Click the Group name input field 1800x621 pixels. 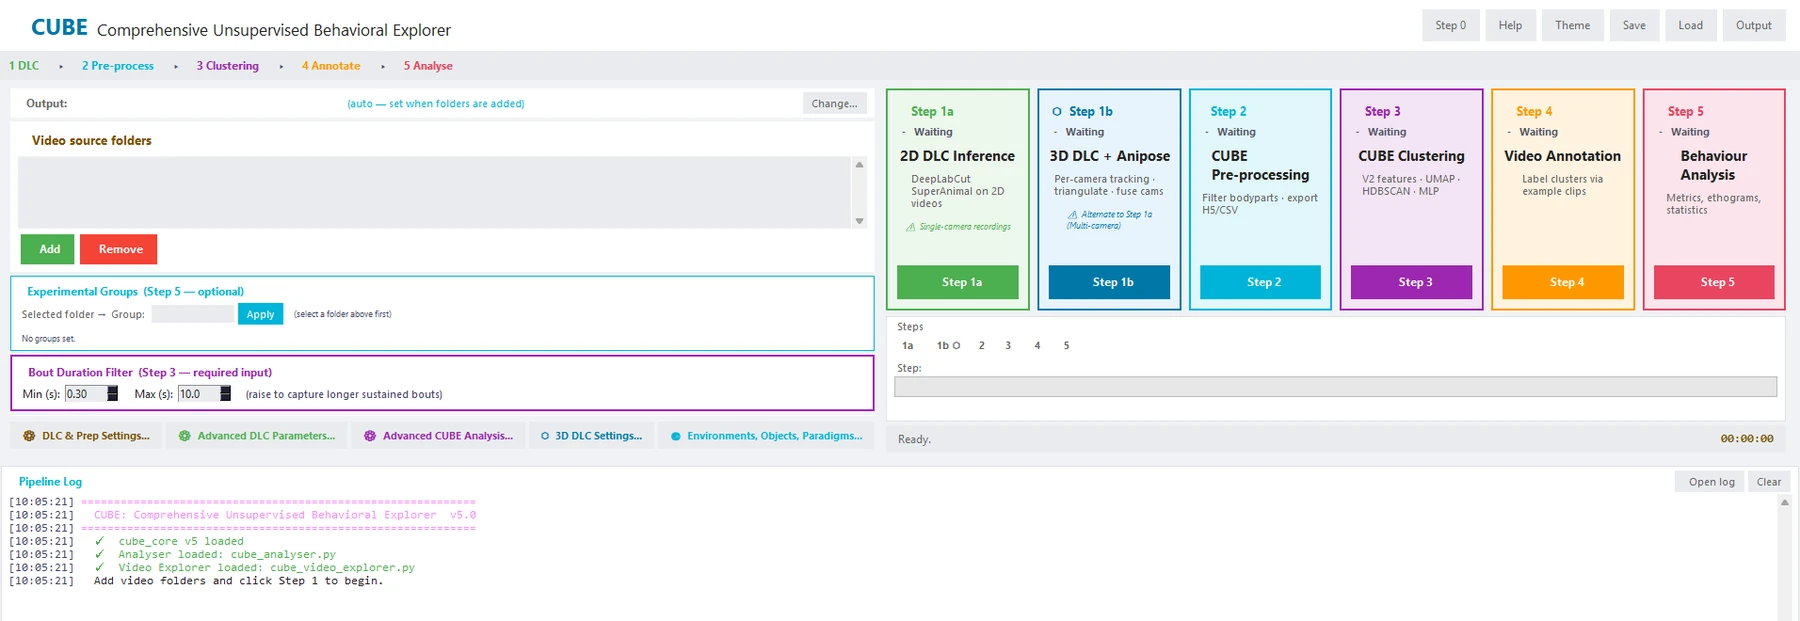point(192,314)
